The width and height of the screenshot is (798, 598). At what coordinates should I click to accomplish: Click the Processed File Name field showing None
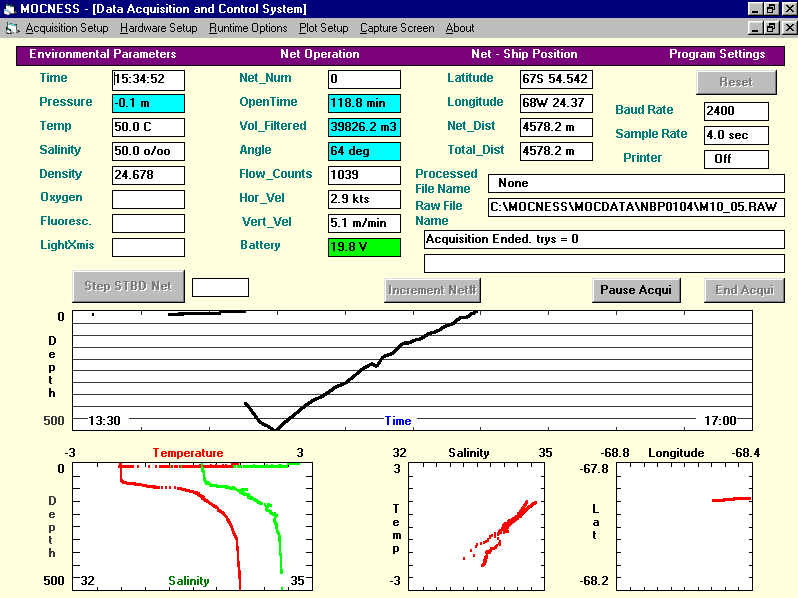pos(636,183)
